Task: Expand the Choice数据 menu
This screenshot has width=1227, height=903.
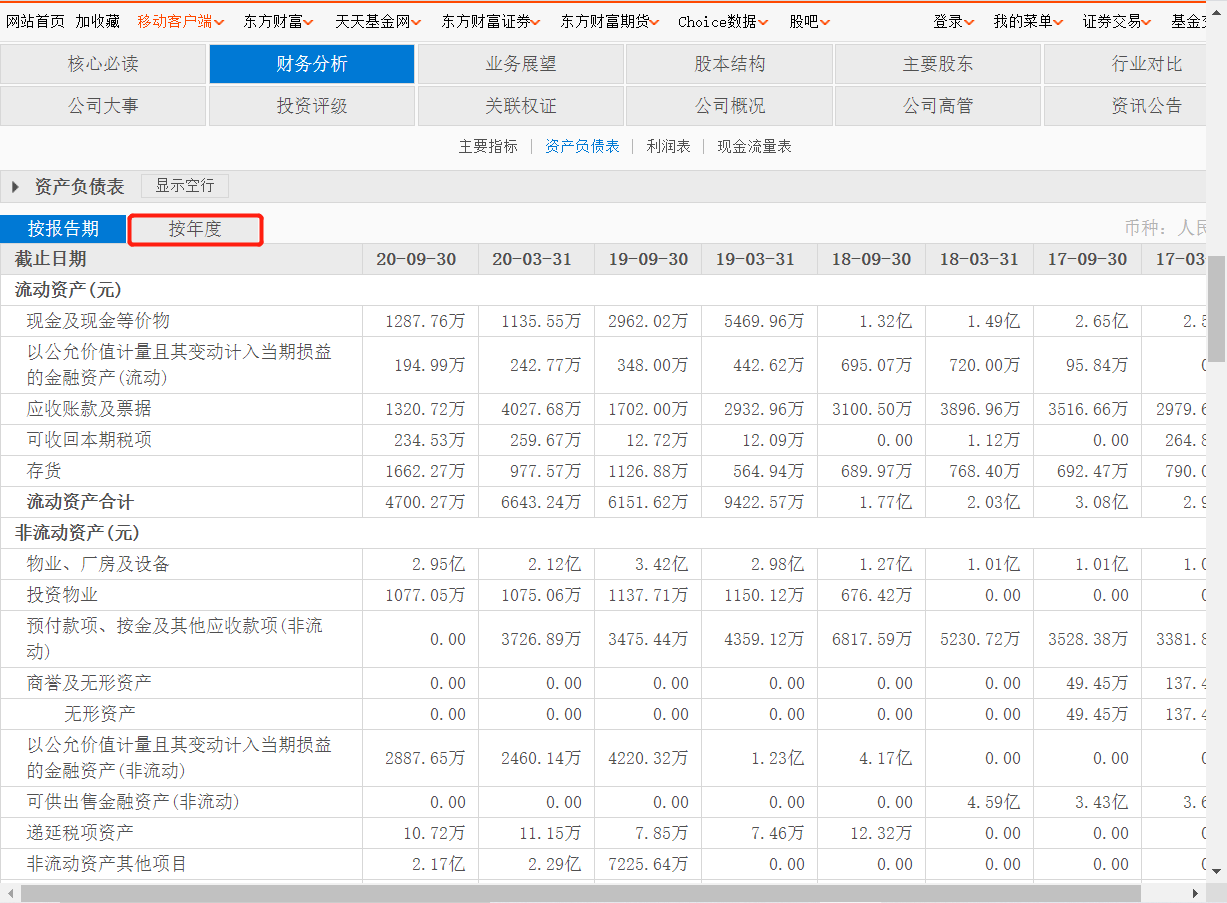Action: pyautogui.click(x=722, y=21)
